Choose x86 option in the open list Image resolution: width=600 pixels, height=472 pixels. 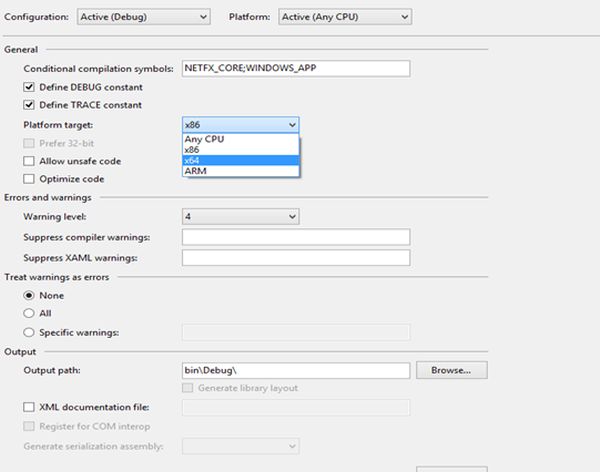(241, 150)
